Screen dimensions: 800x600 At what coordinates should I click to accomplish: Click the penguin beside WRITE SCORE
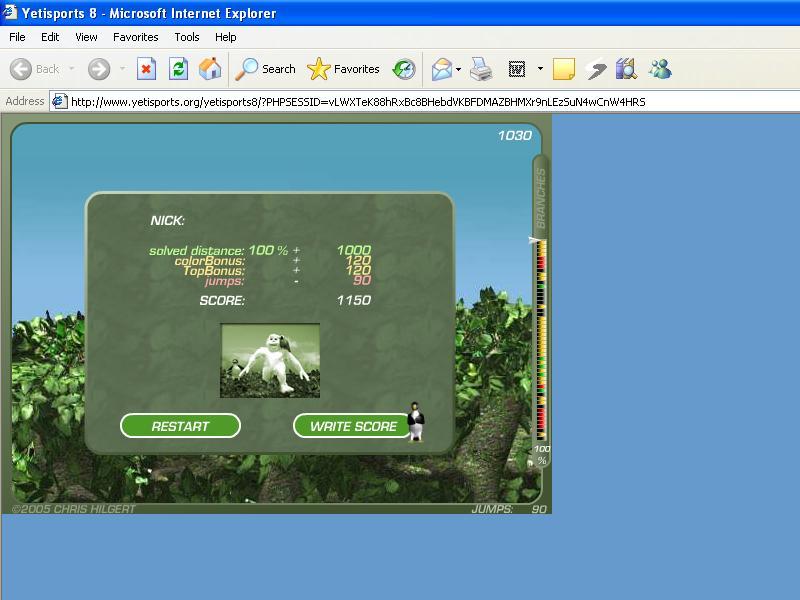[416, 422]
